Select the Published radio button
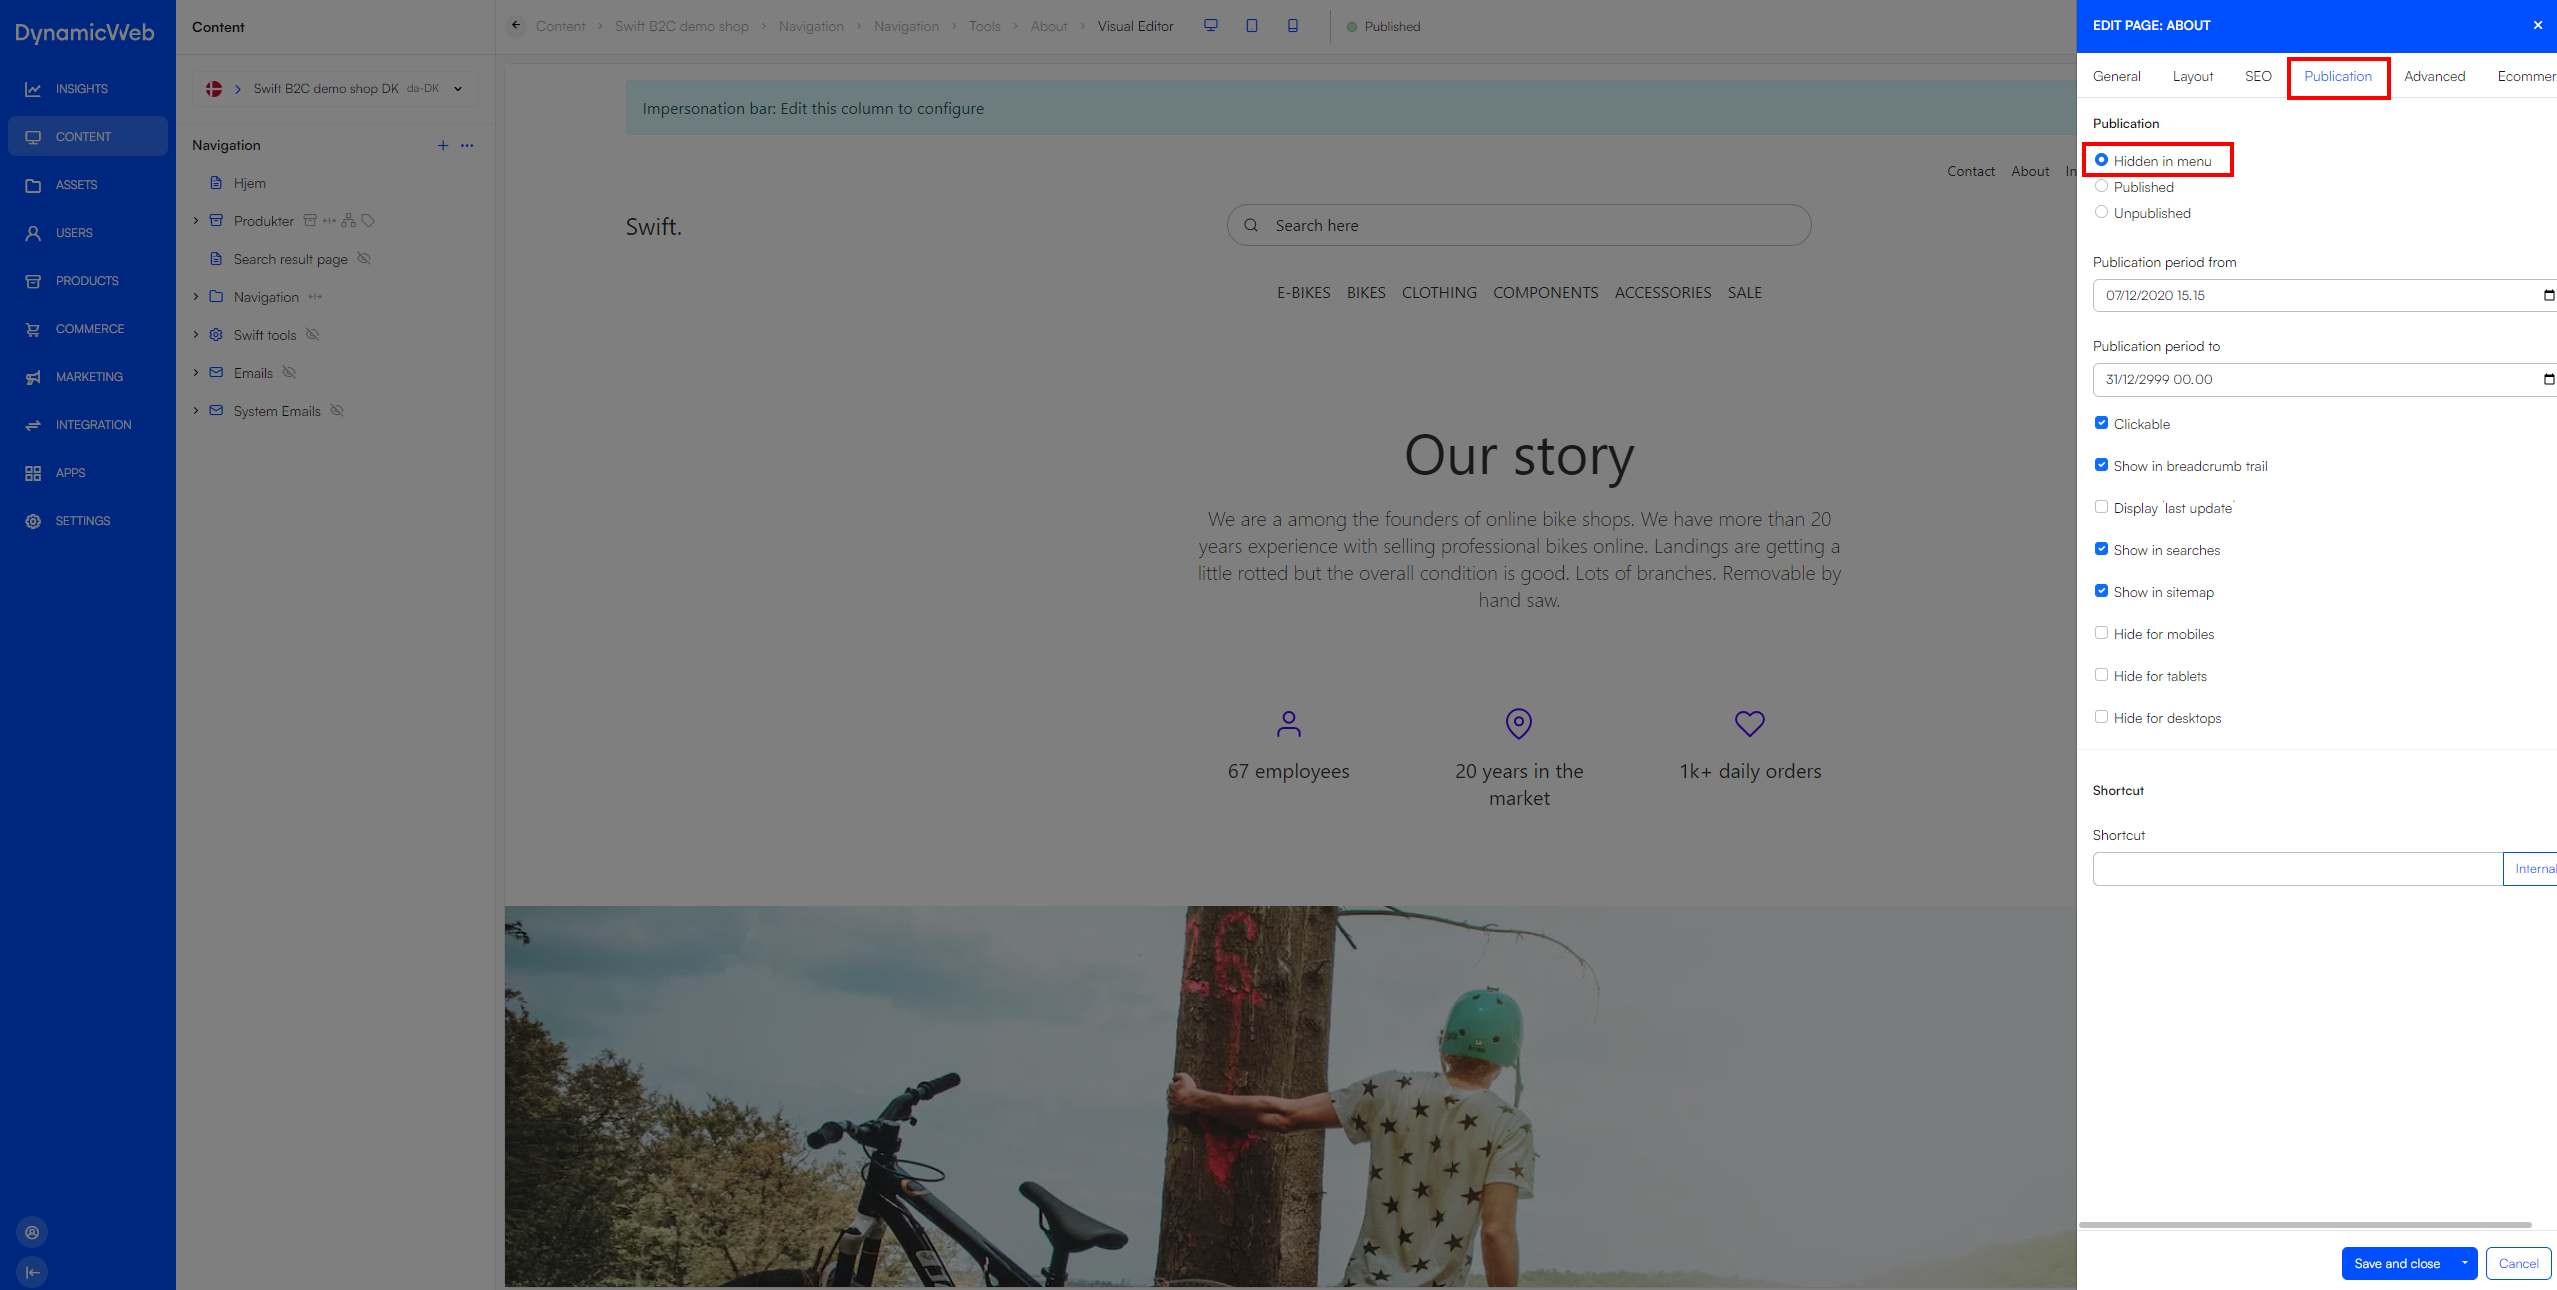 pos(2101,186)
